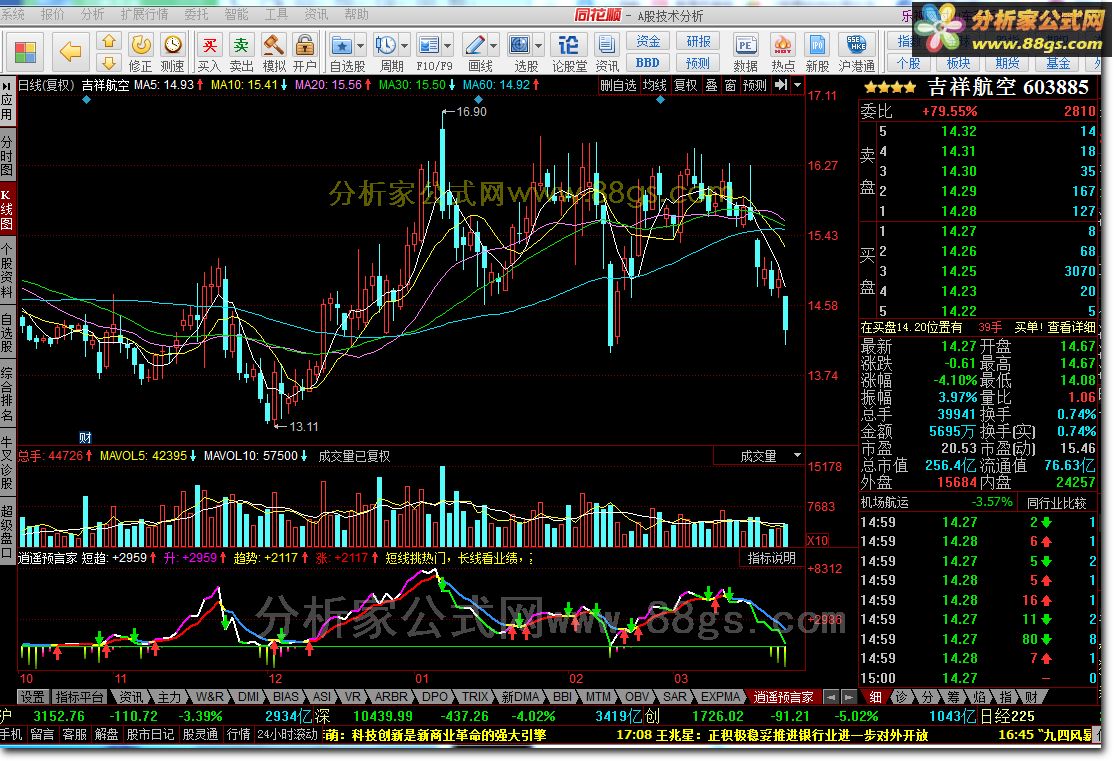Click the right blue diamond chart marker
1114x761 pixels.
click(660, 100)
